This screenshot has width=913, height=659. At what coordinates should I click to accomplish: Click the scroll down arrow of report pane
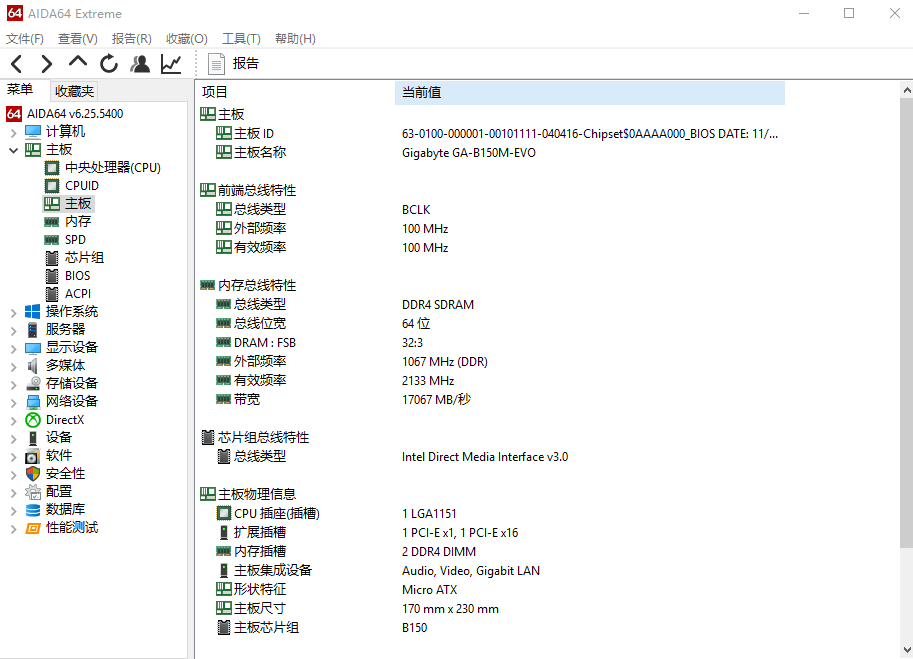point(907,650)
